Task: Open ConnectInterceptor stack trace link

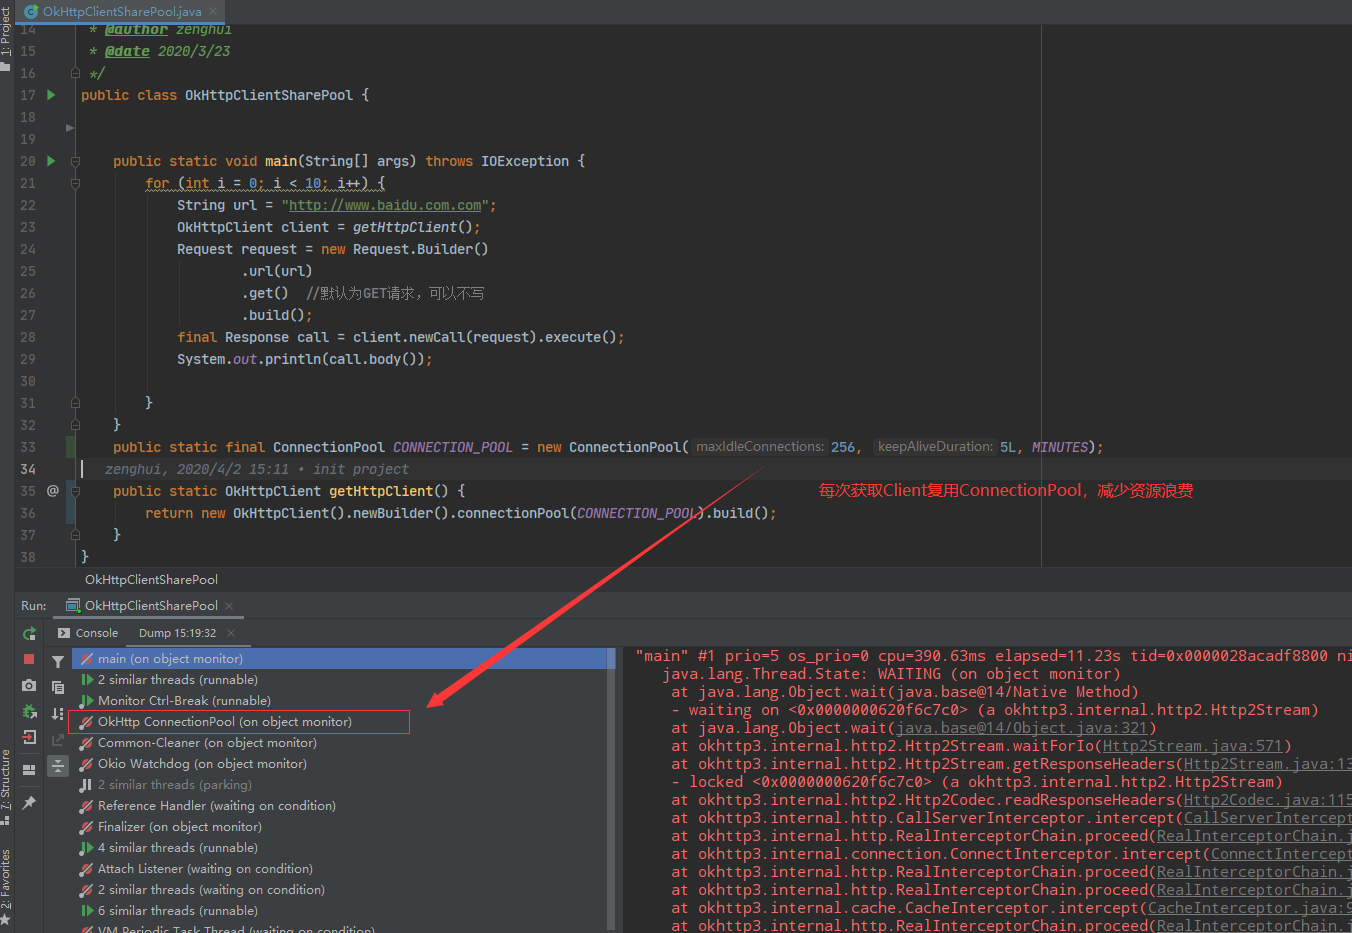Action: [x=1281, y=854]
